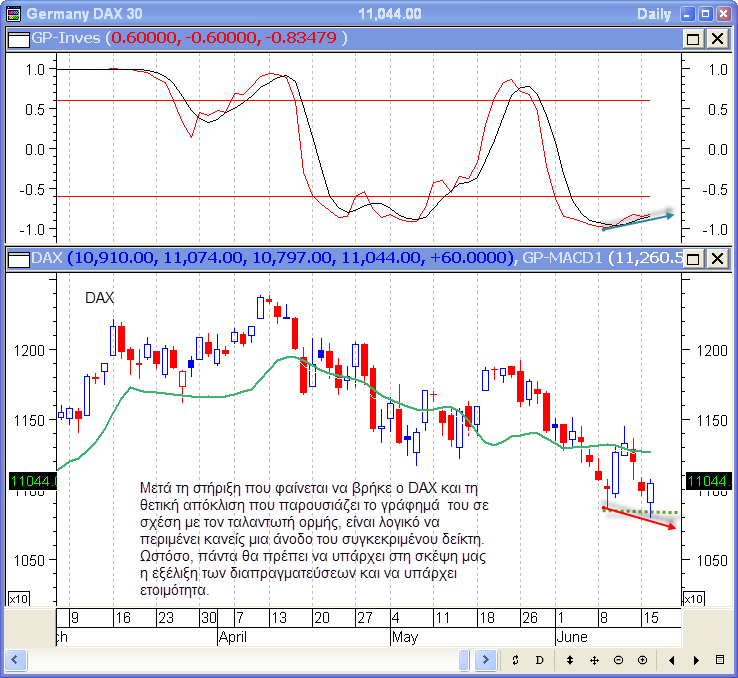
Task: Click the 11,044.00 price in title bar
Action: point(390,14)
